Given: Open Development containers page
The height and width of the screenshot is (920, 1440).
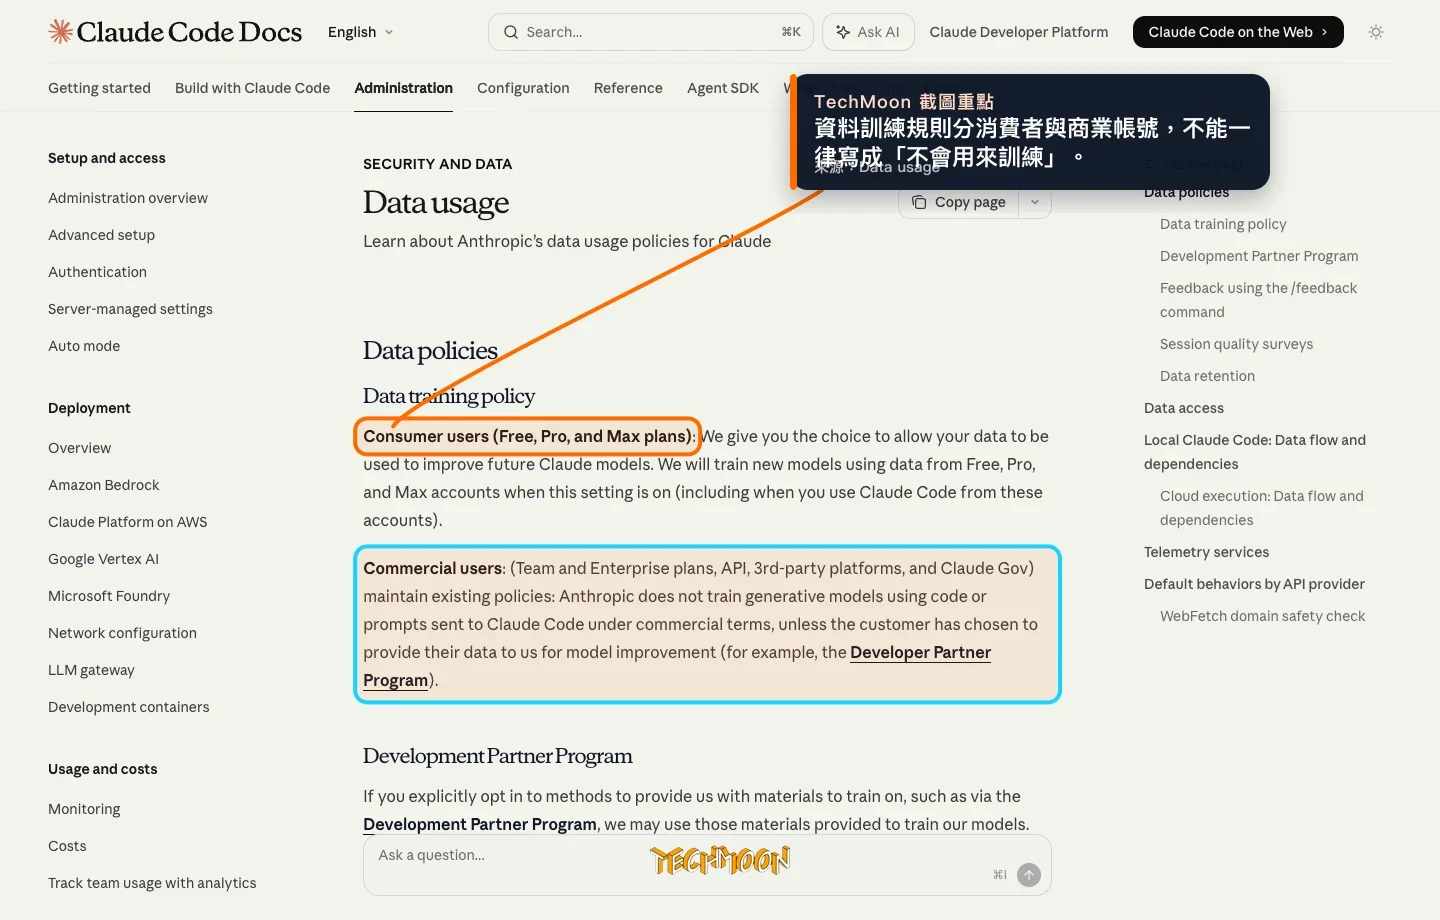Looking at the screenshot, I should 128,707.
